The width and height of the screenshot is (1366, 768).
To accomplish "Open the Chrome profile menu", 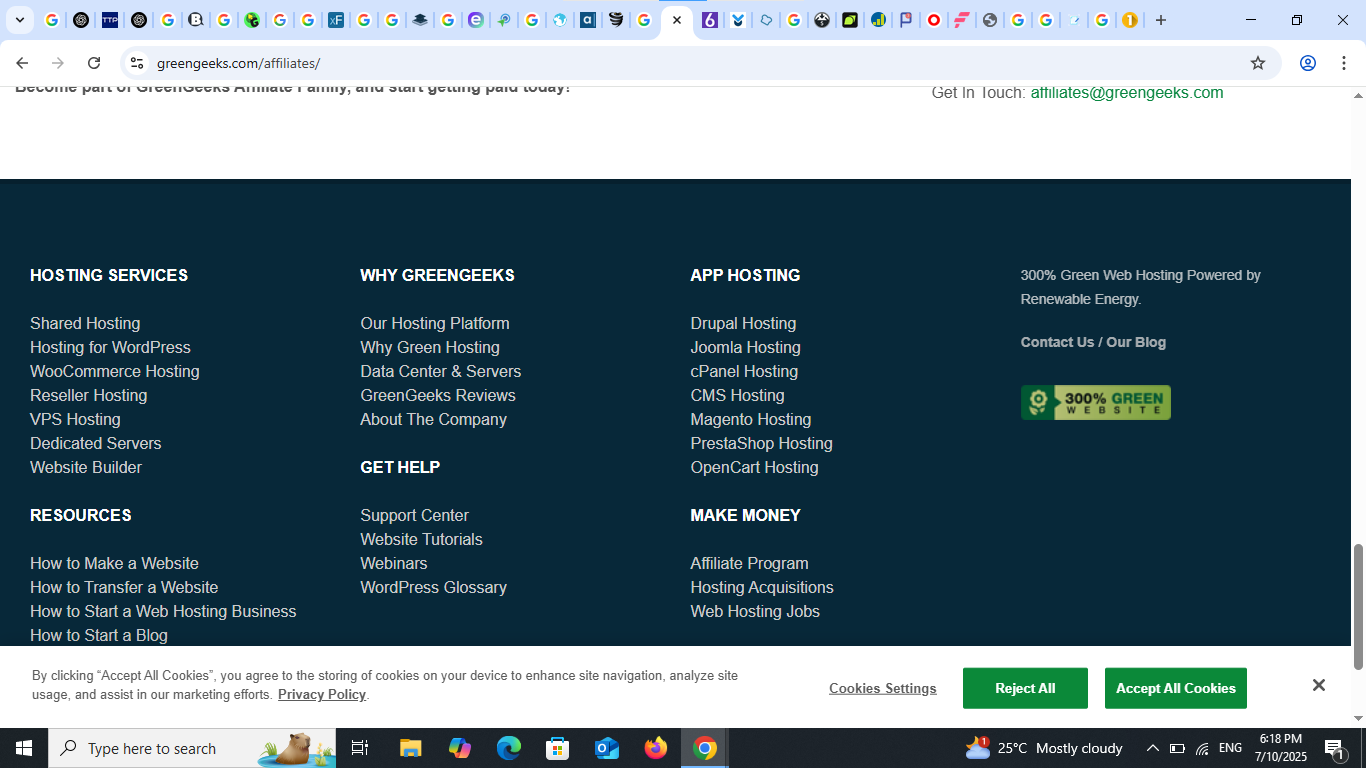I will click(x=1308, y=63).
